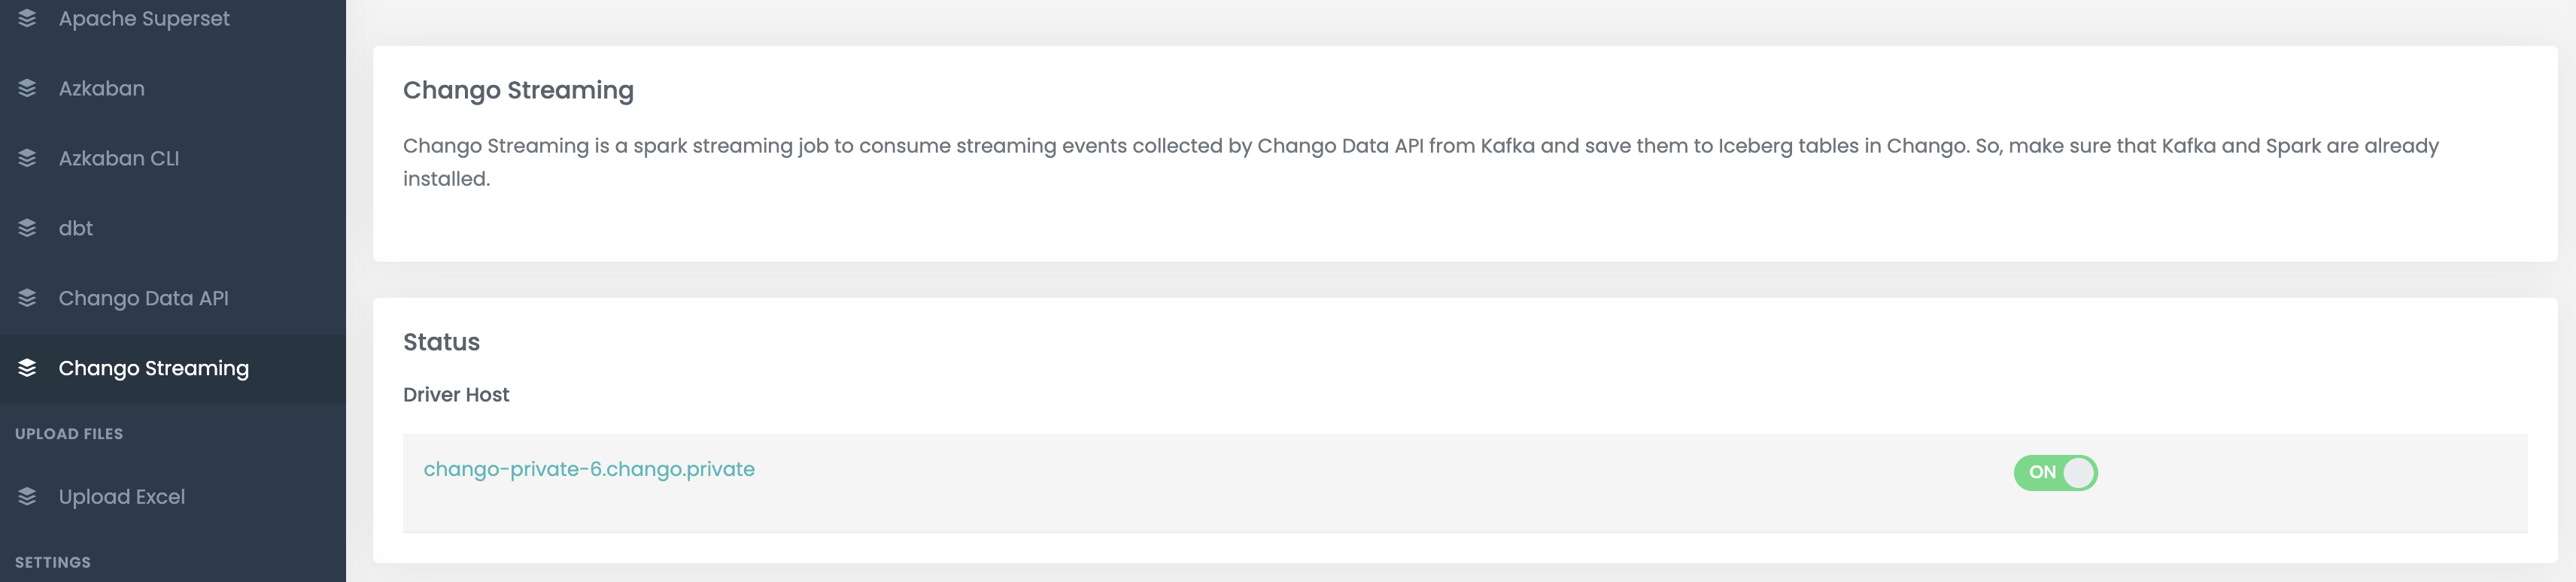Select the Chango Streaming sidebar label
2576x582 pixels.
154,368
